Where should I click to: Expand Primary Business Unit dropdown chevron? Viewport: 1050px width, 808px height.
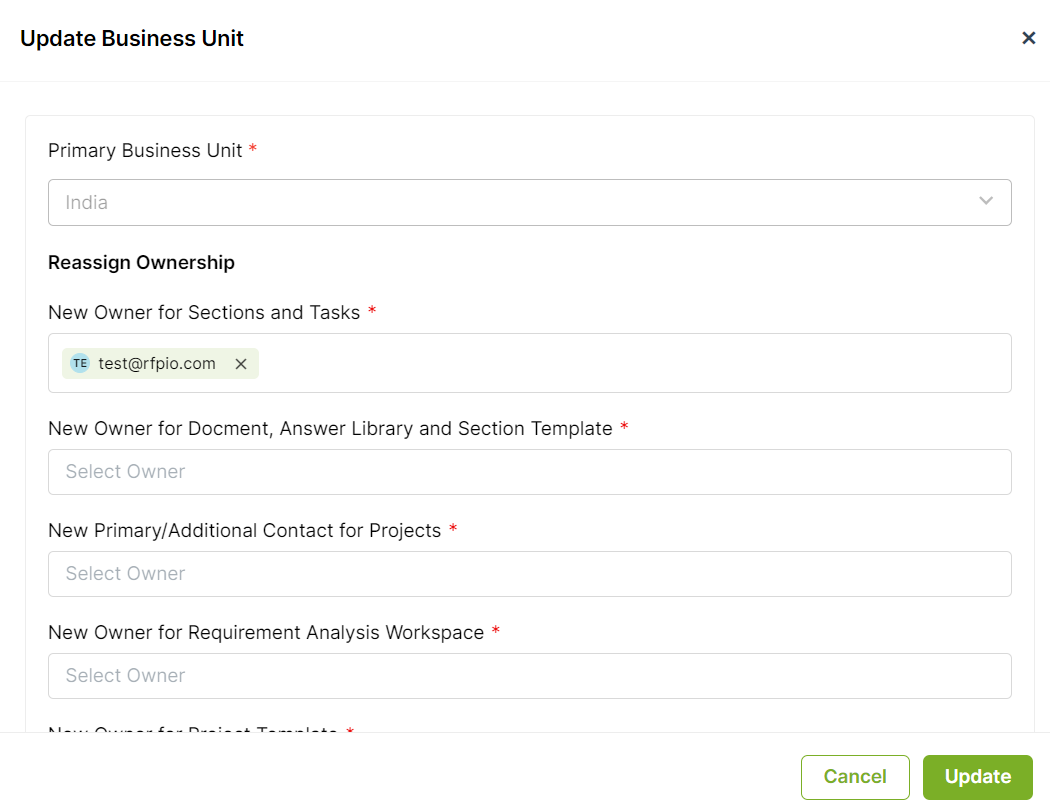tap(986, 201)
